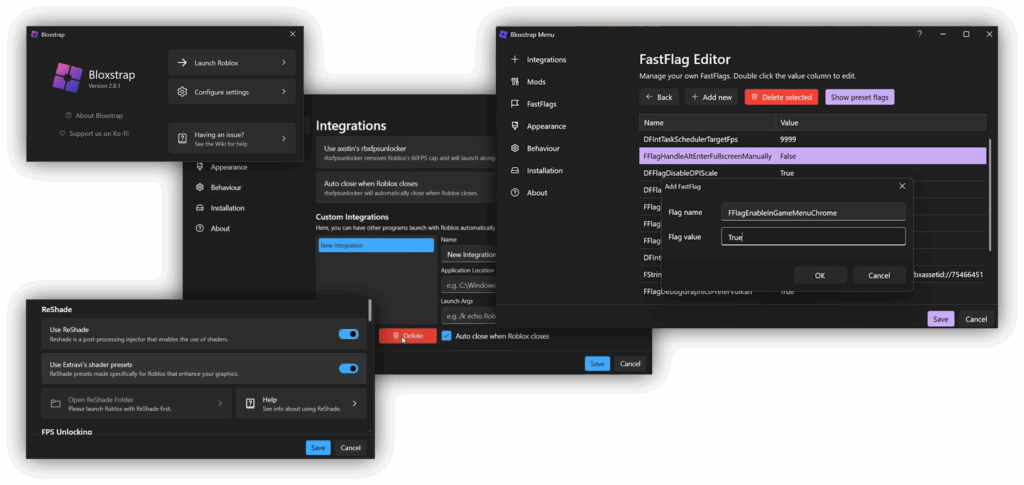Screen dimensions: 1024x485
Task: Click Cancel in Integrations window
Action: [x=630, y=364]
